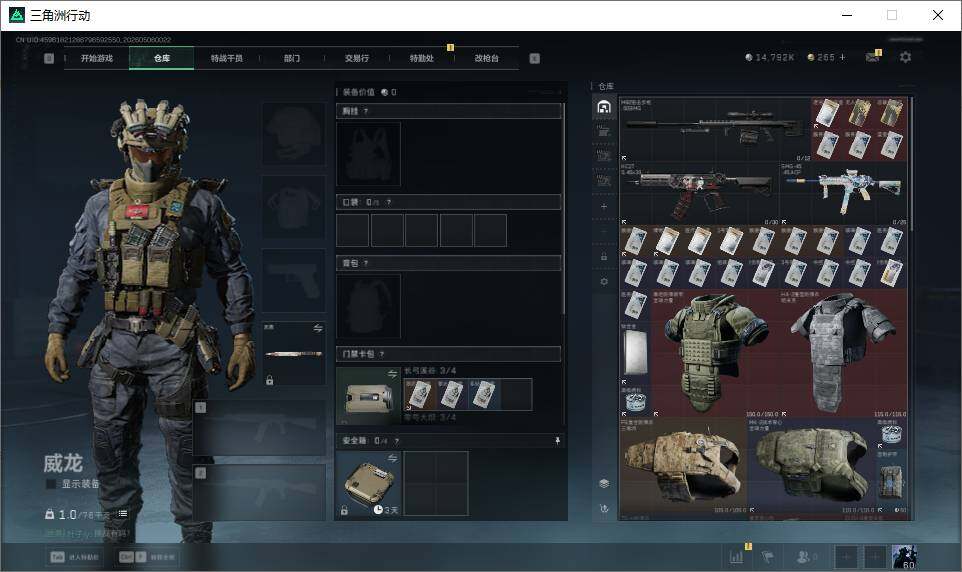This screenshot has height=572, width=962.
Task: Show help for 口袋 section
Action: coord(388,202)
